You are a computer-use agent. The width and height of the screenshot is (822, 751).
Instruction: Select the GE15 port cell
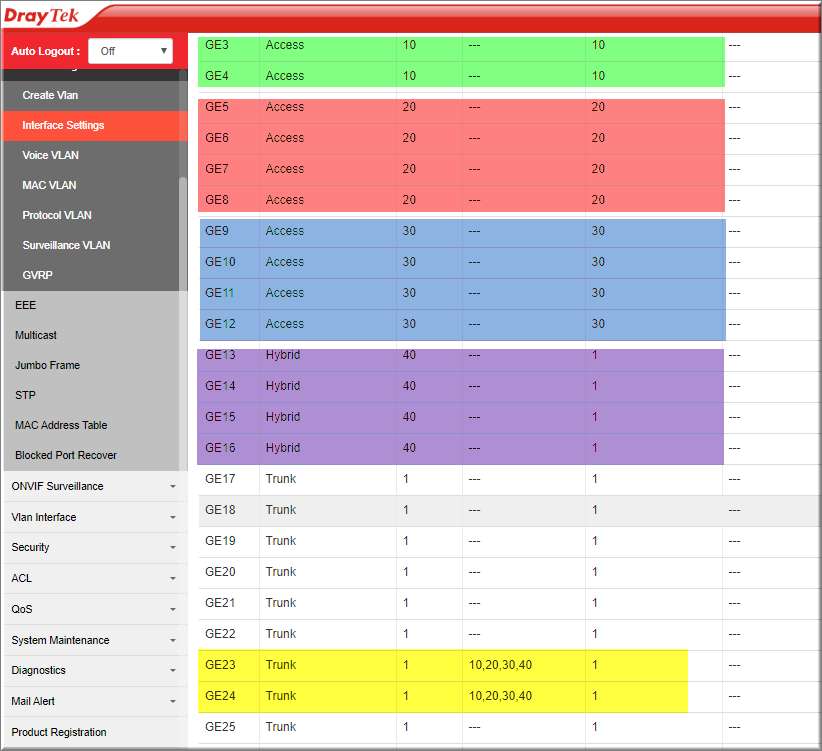pyautogui.click(x=229, y=417)
